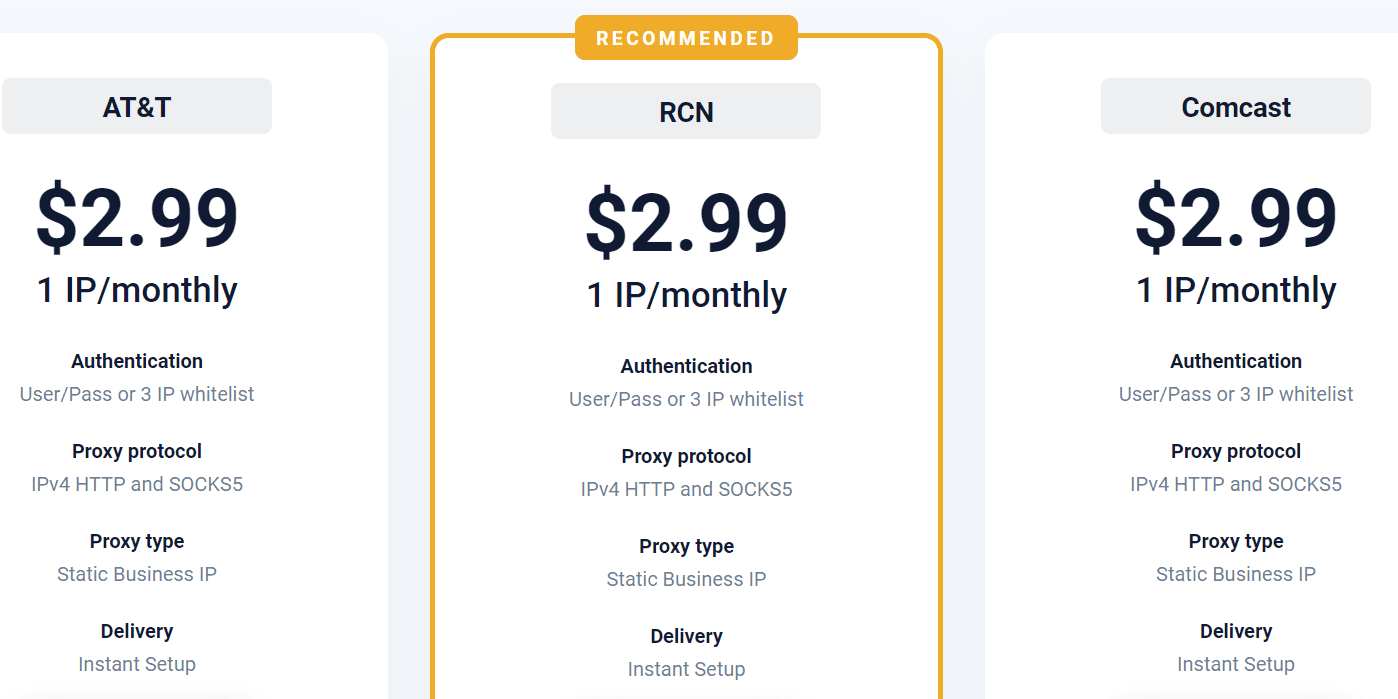
Task: Click AT&T's "IPv4 HTTP and SOCKS5" text
Action: tap(137, 484)
